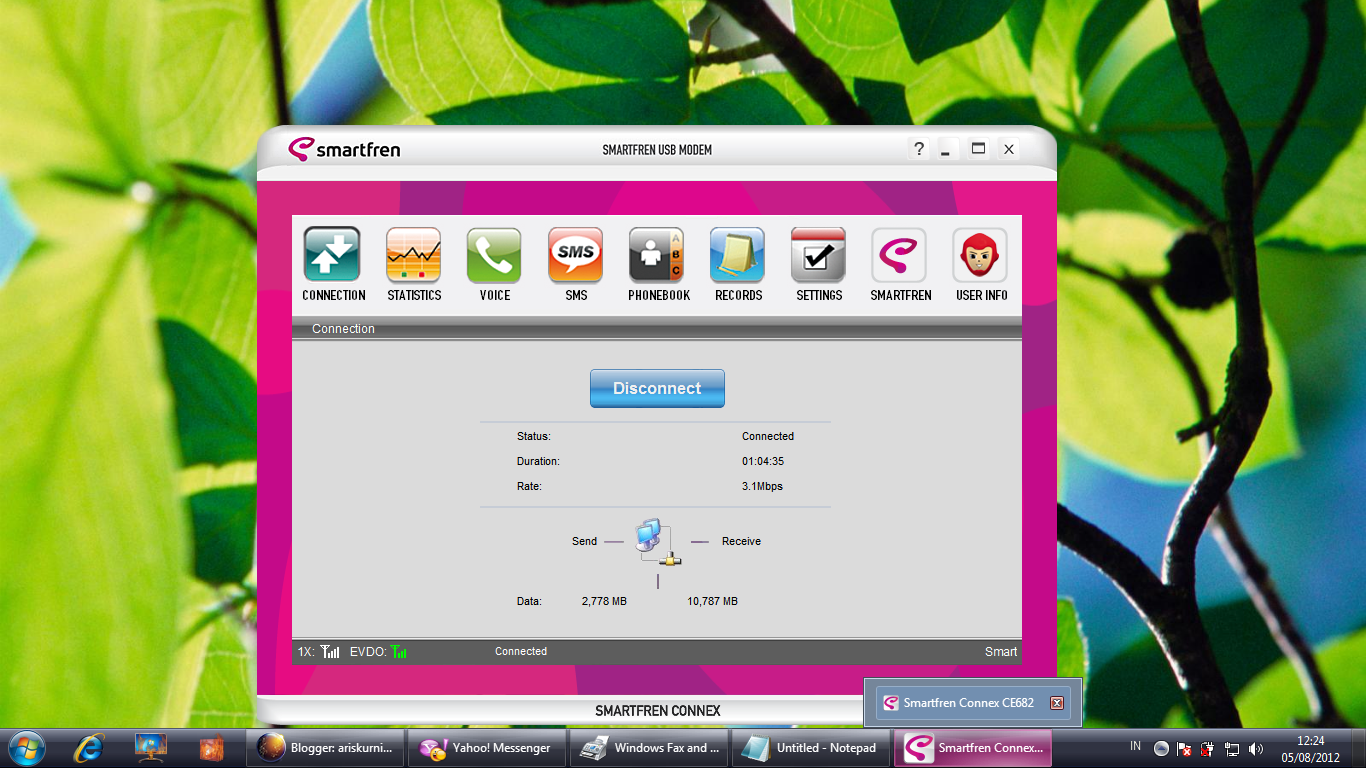Image resolution: width=1366 pixels, height=768 pixels.
Task: Maximize the Smartfren USB Modem window
Action: [979, 149]
